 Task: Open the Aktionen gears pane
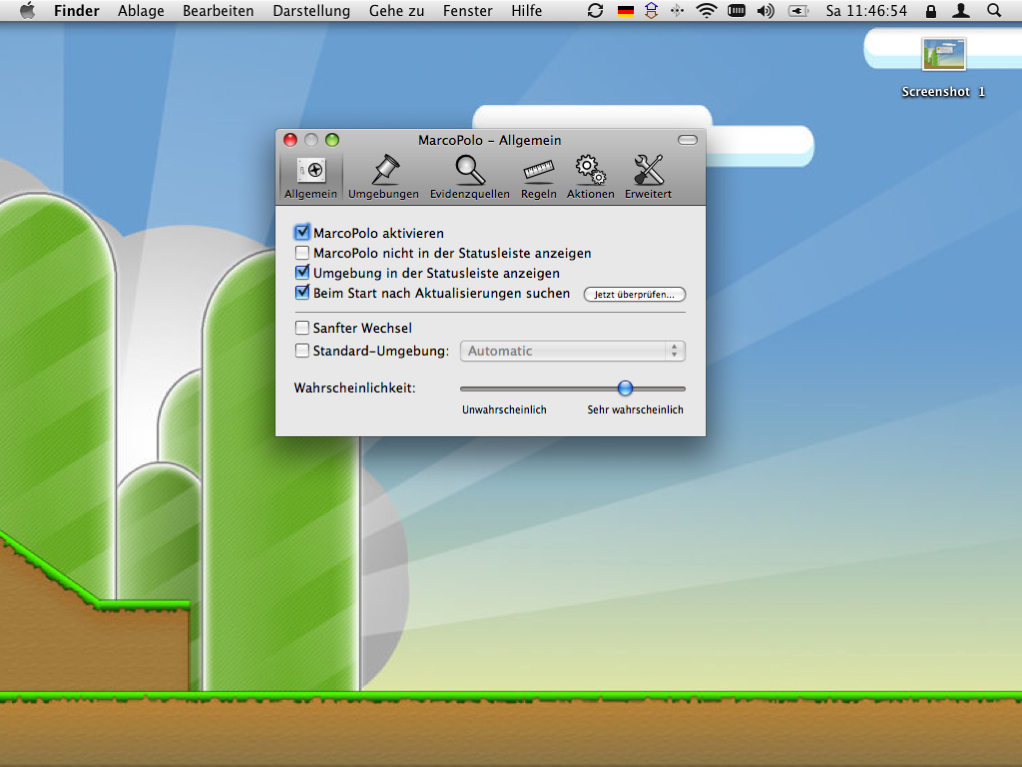click(591, 177)
